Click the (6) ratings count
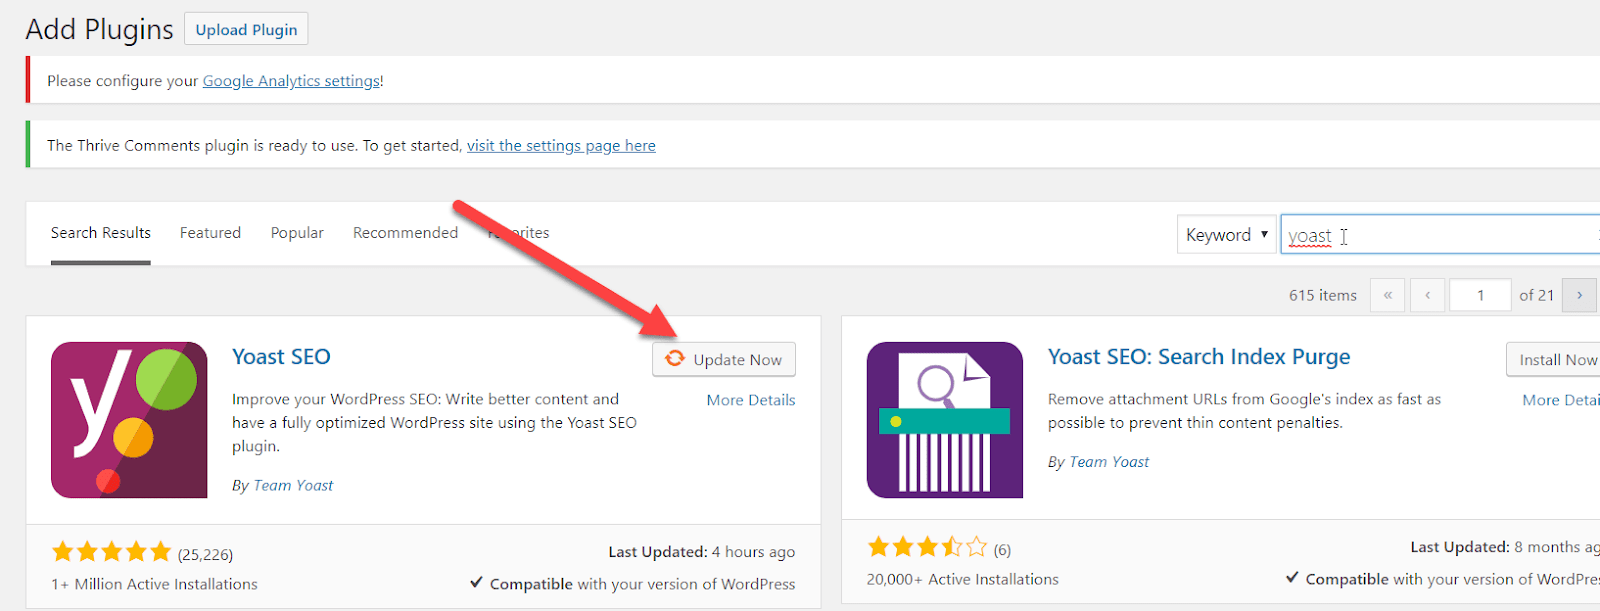The height and width of the screenshot is (611, 1600). (1002, 549)
